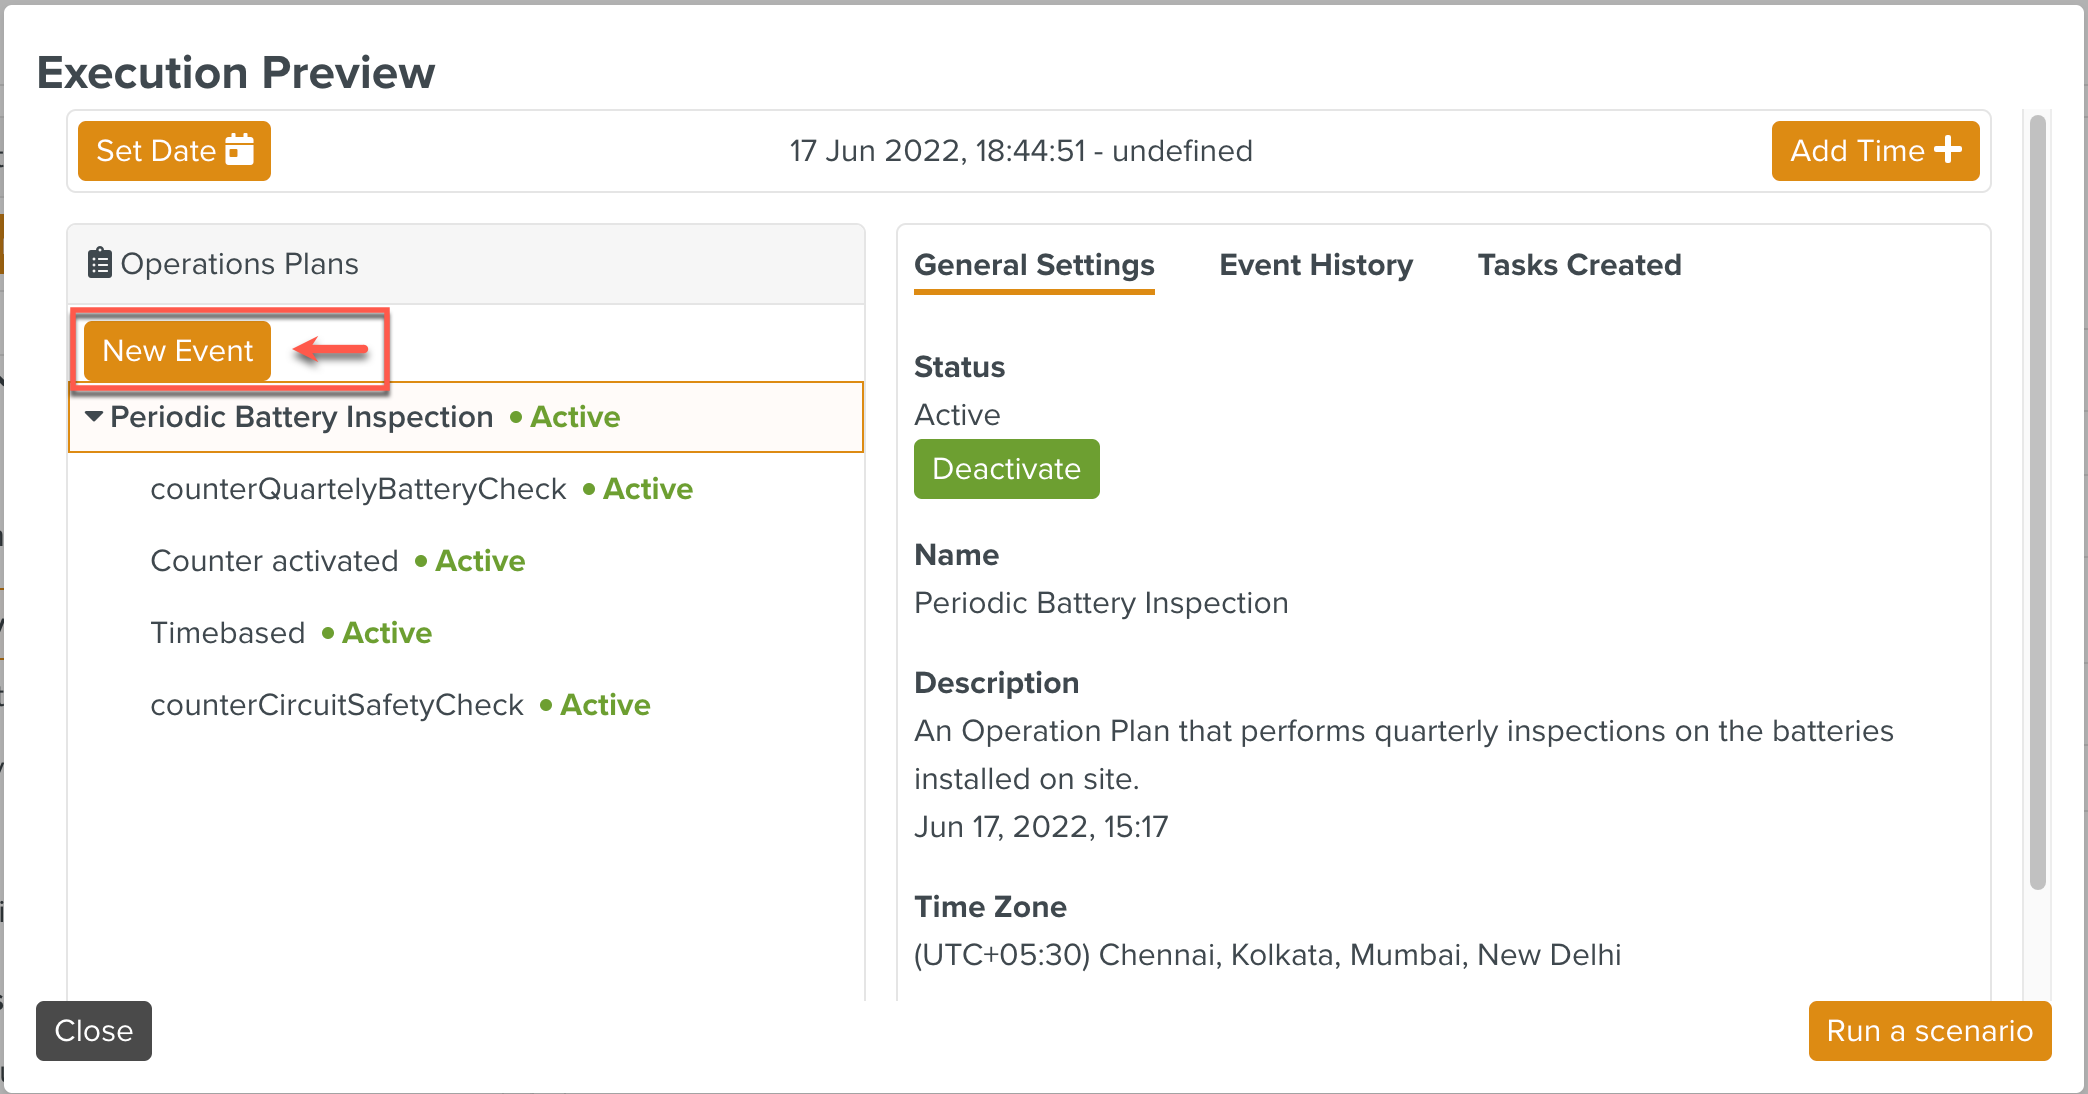2088x1094 pixels.
Task: Close the Execution Preview dialog
Action: click(x=94, y=1031)
